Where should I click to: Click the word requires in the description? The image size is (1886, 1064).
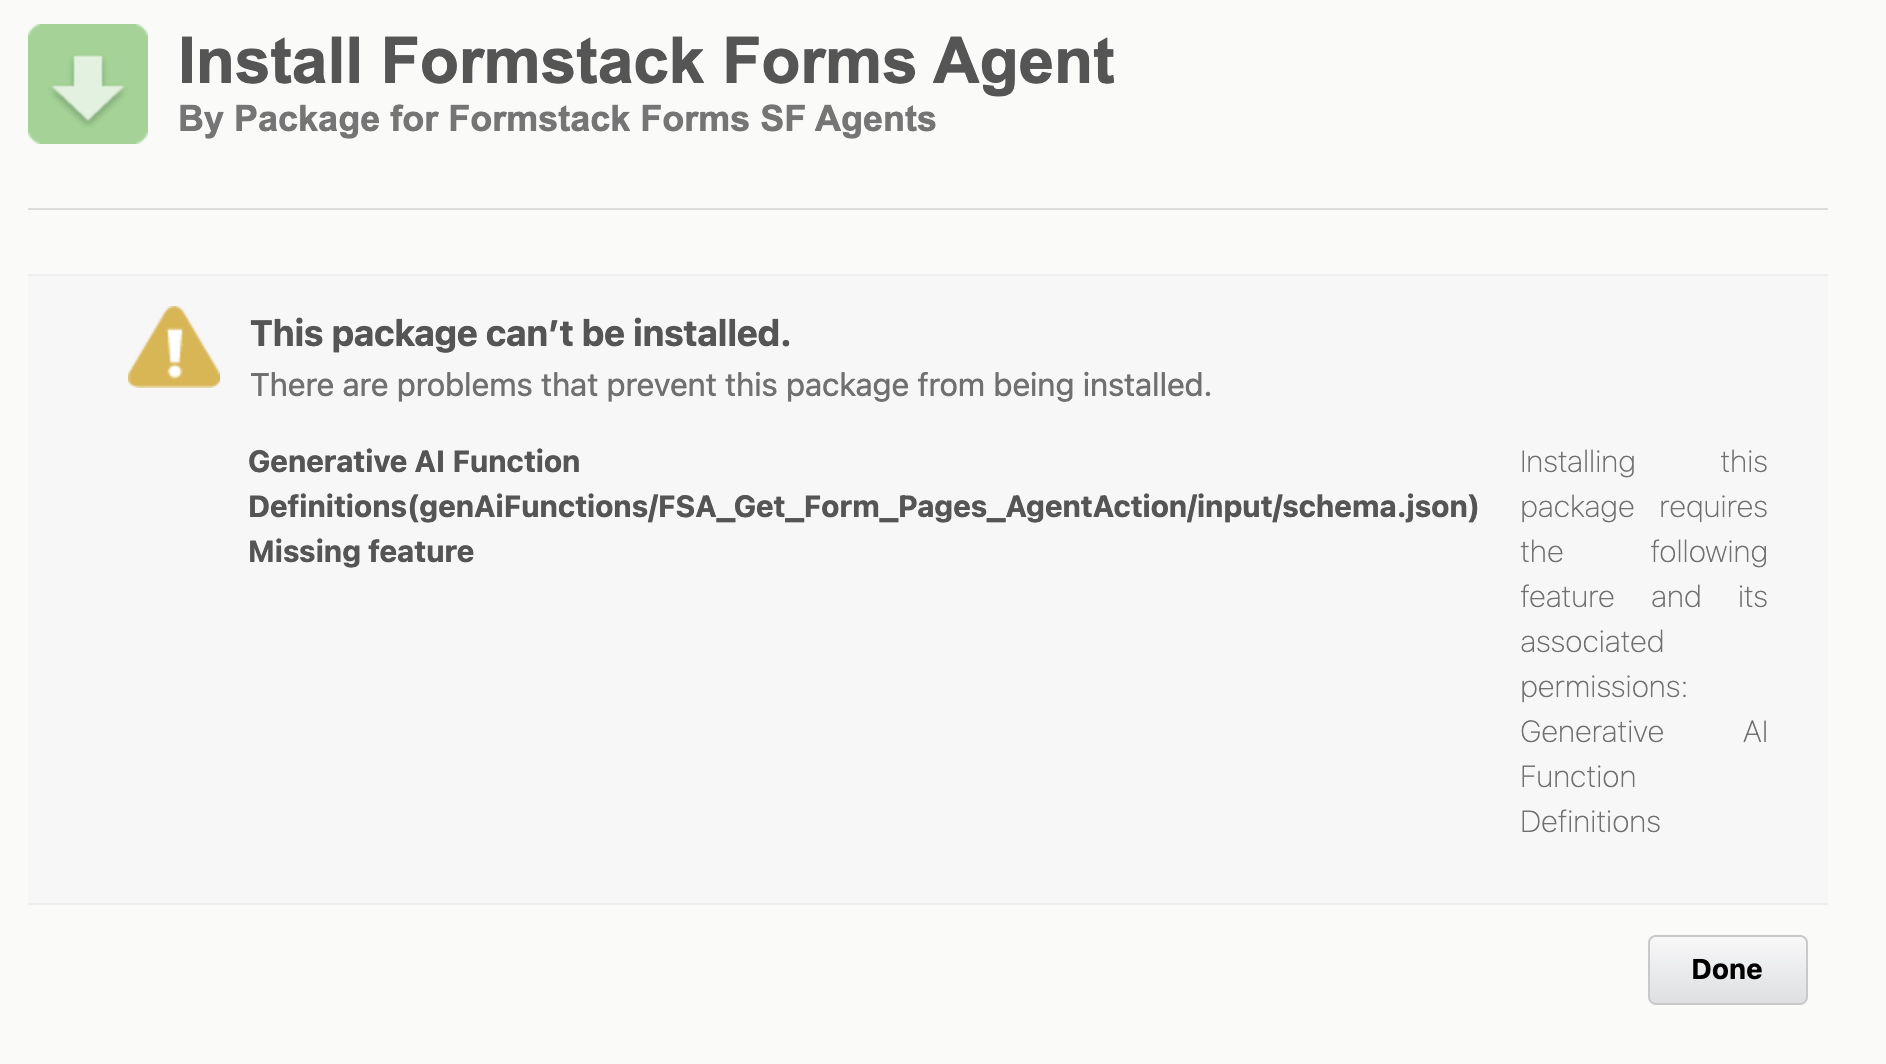pos(1712,507)
